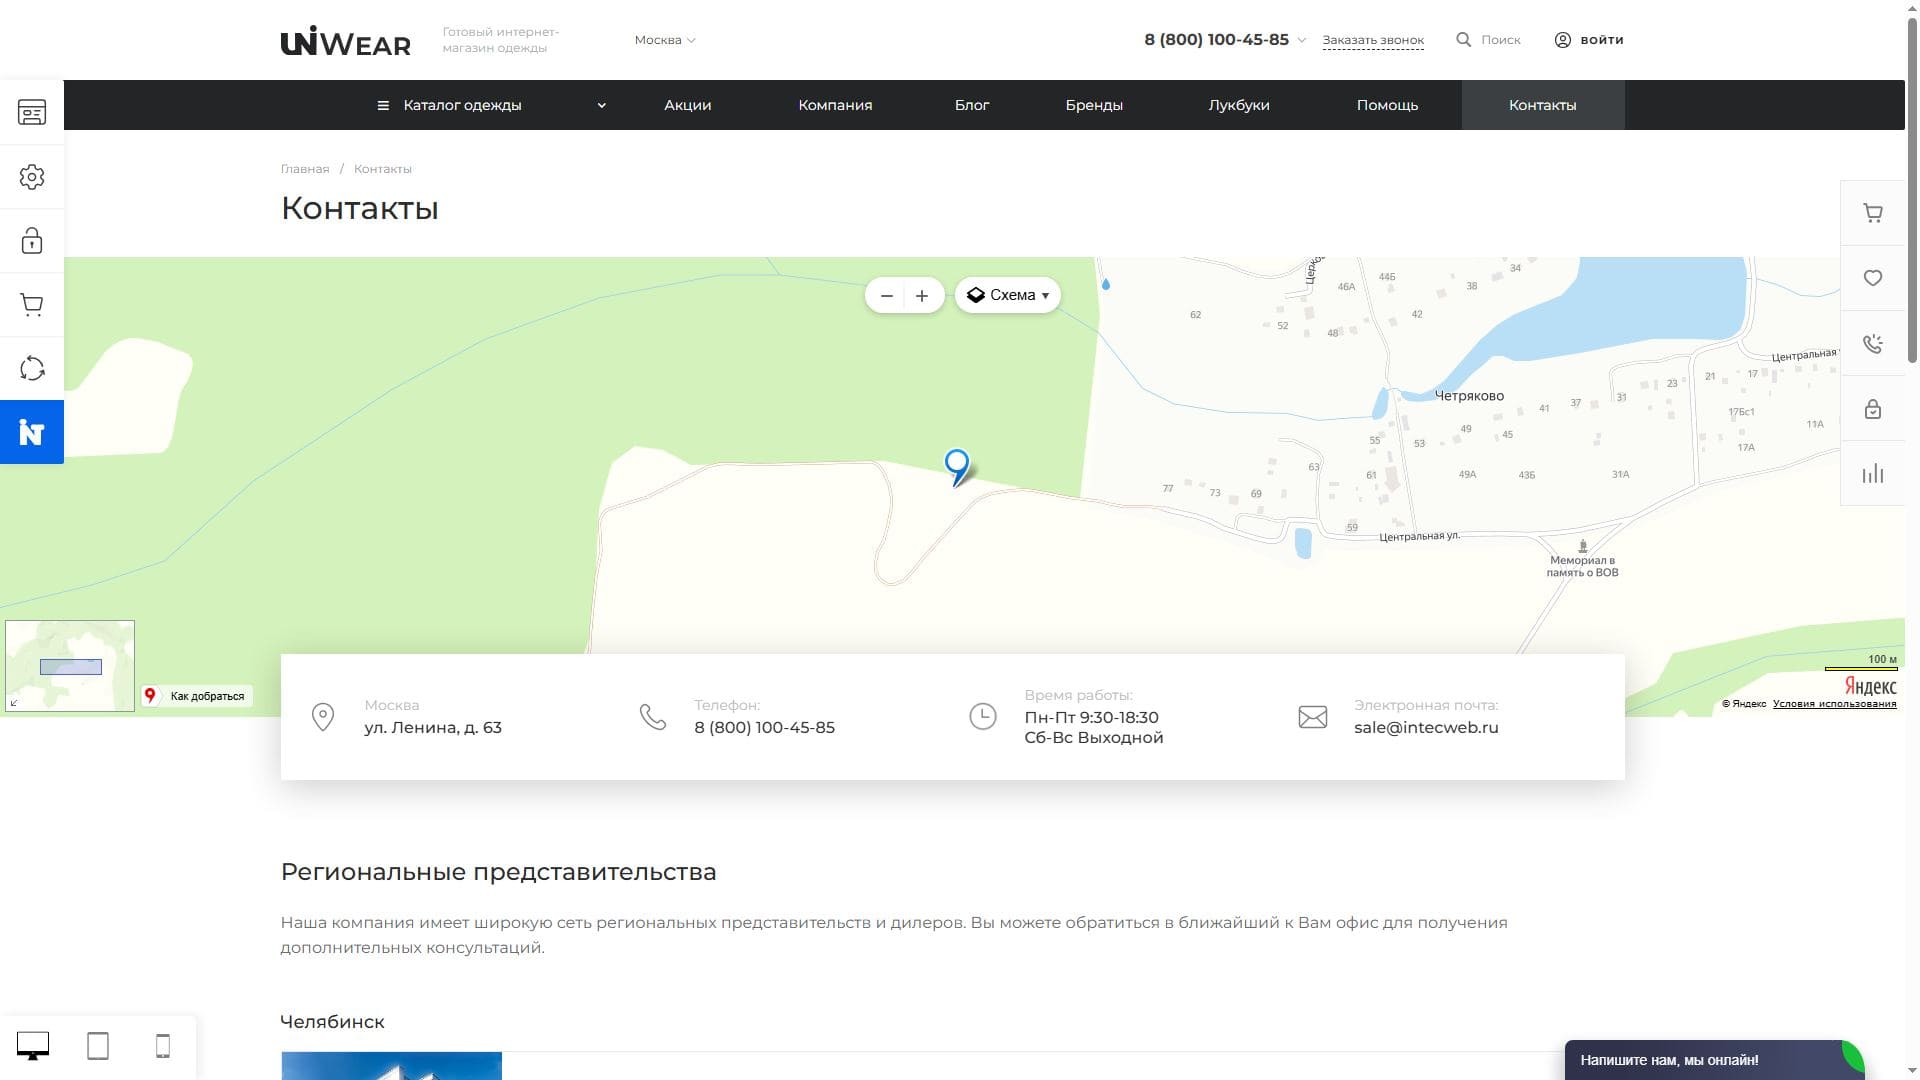Open favorites heart icon in right panel
The height and width of the screenshot is (1080, 1920).
pyautogui.click(x=1872, y=278)
